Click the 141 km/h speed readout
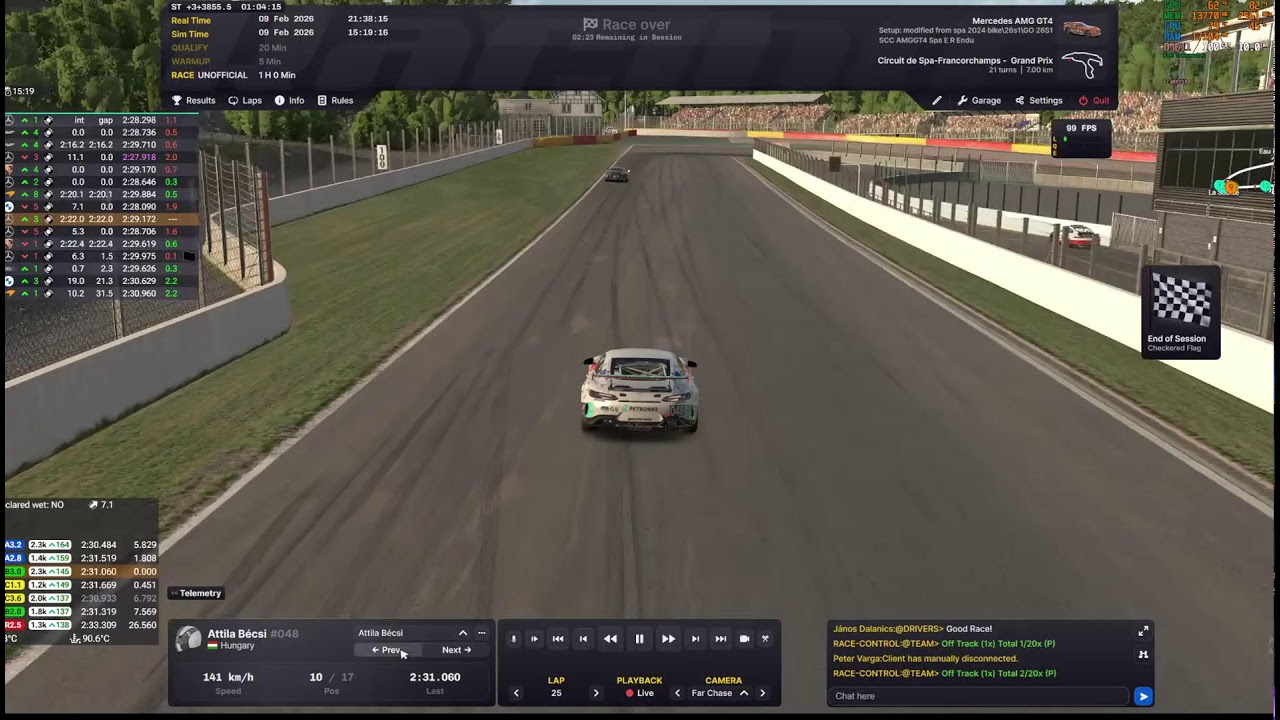The height and width of the screenshot is (720, 1280). point(228,677)
